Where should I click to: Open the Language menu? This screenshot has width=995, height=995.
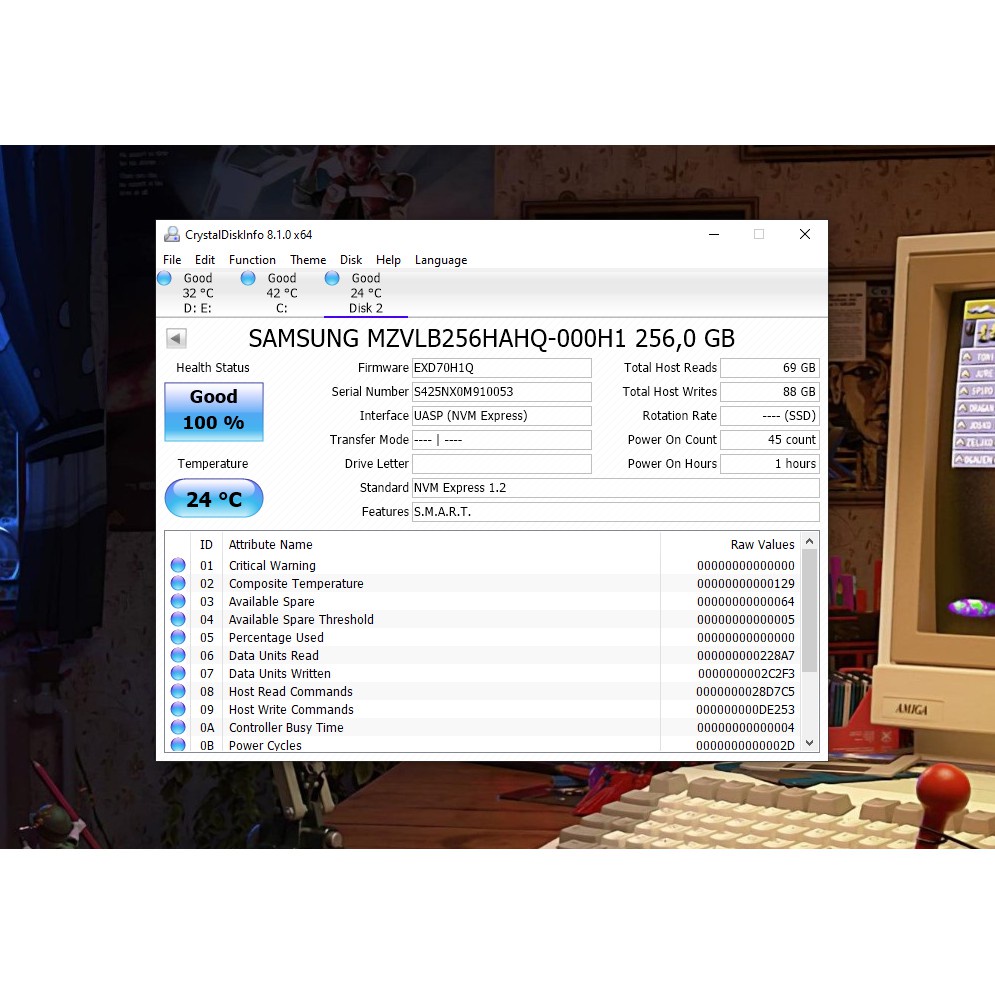[441, 260]
